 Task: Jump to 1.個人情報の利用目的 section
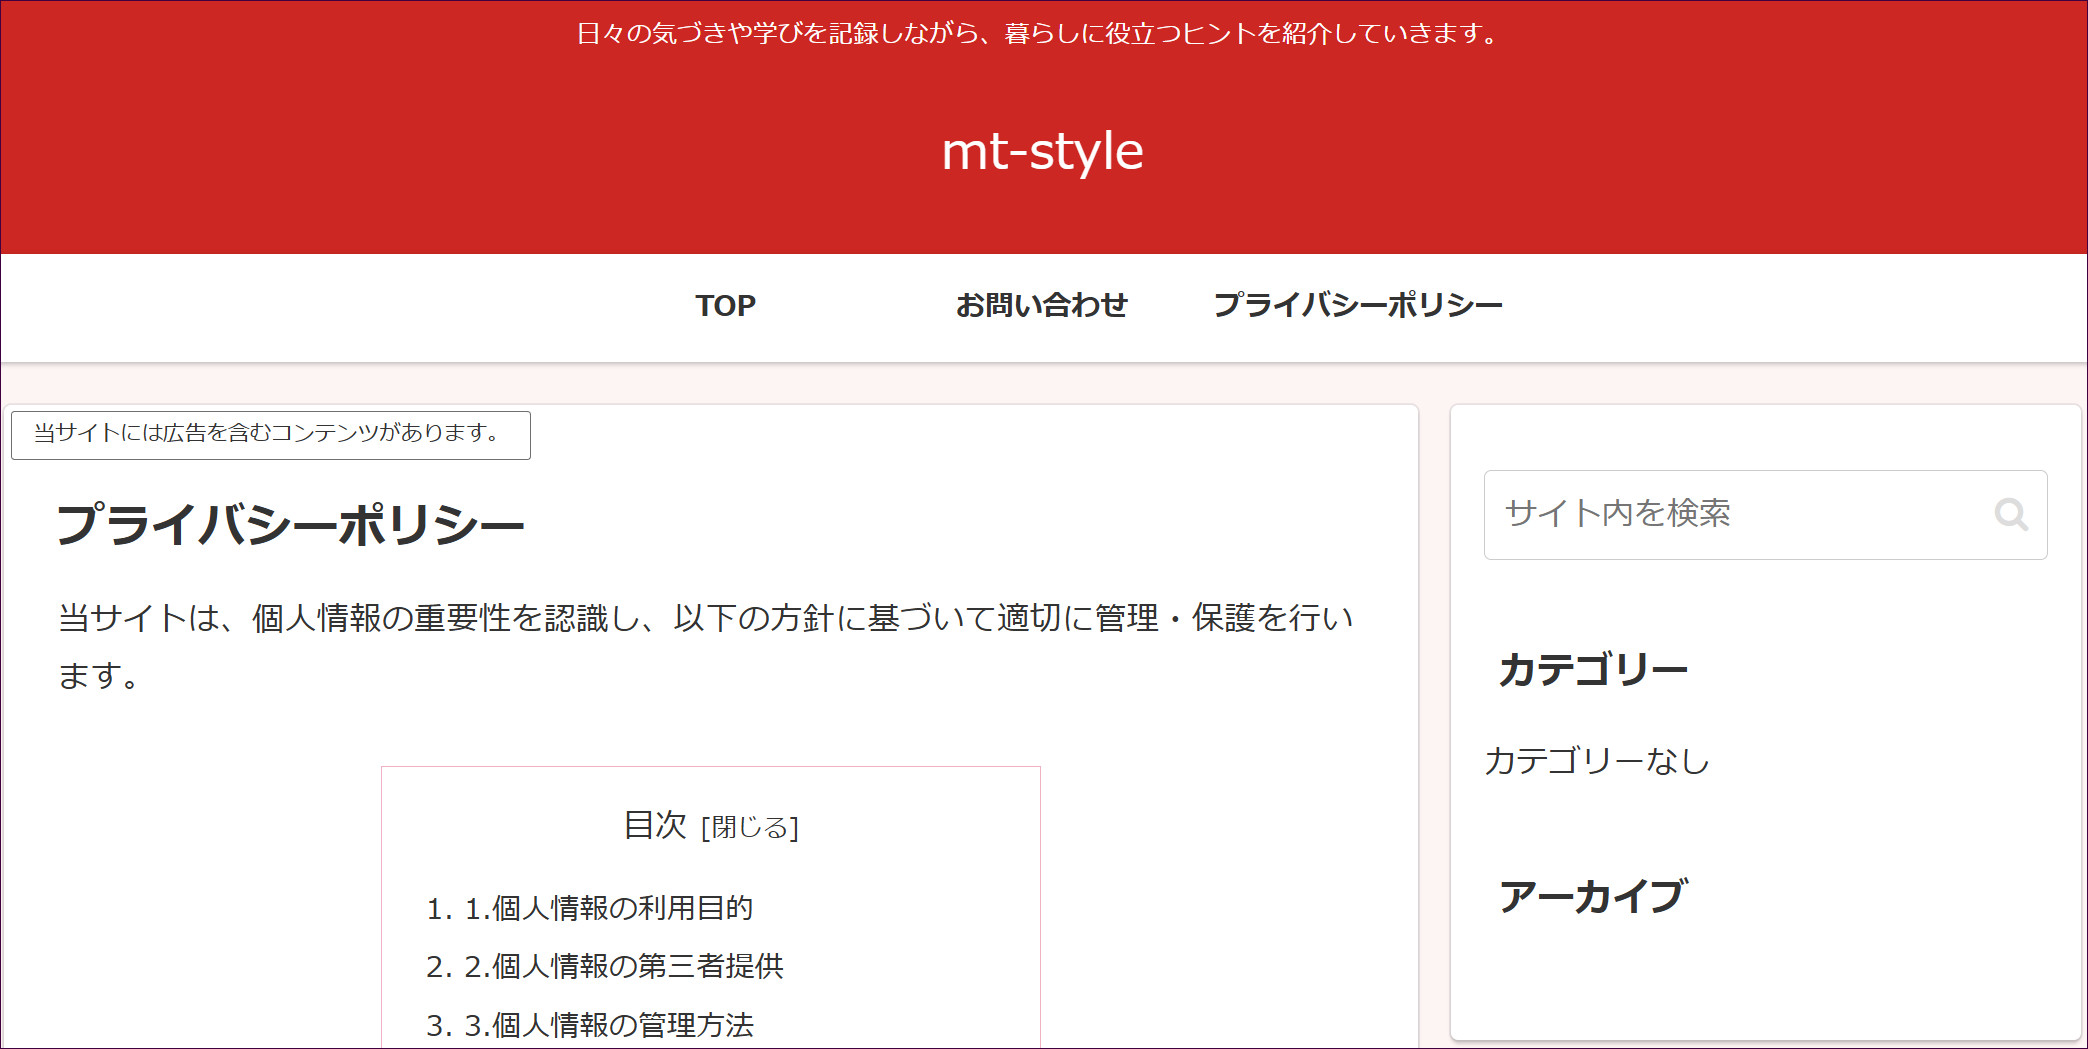point(608,908)
